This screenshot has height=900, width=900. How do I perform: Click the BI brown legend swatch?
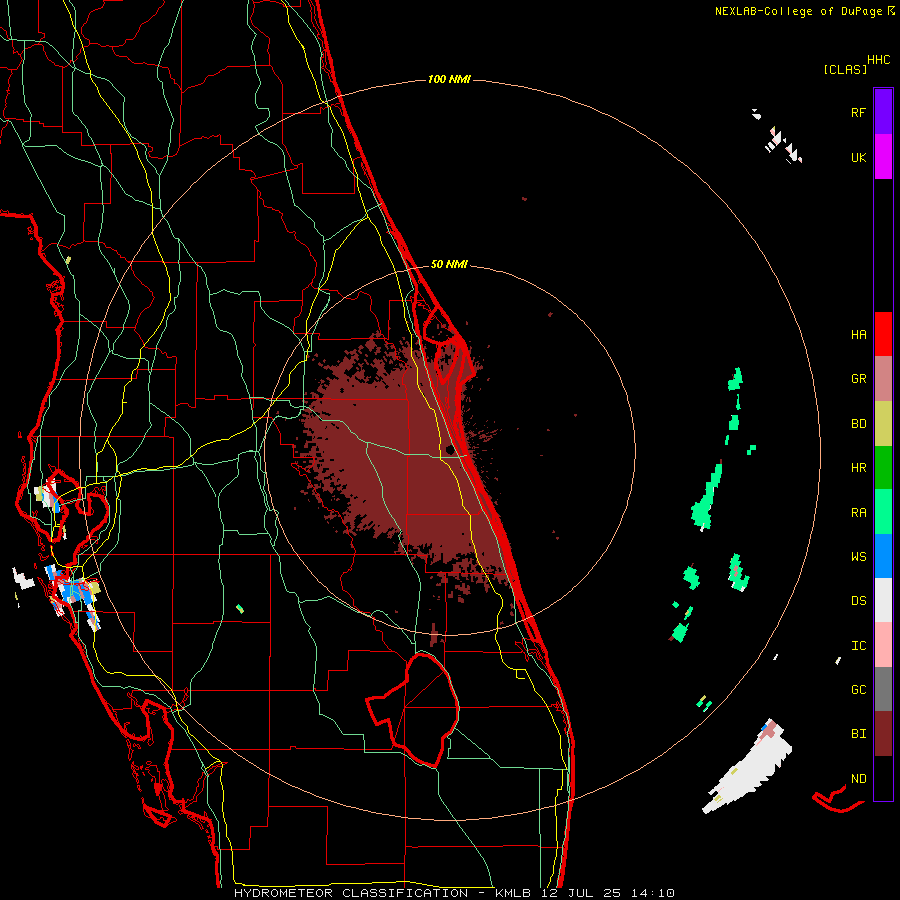883,734
